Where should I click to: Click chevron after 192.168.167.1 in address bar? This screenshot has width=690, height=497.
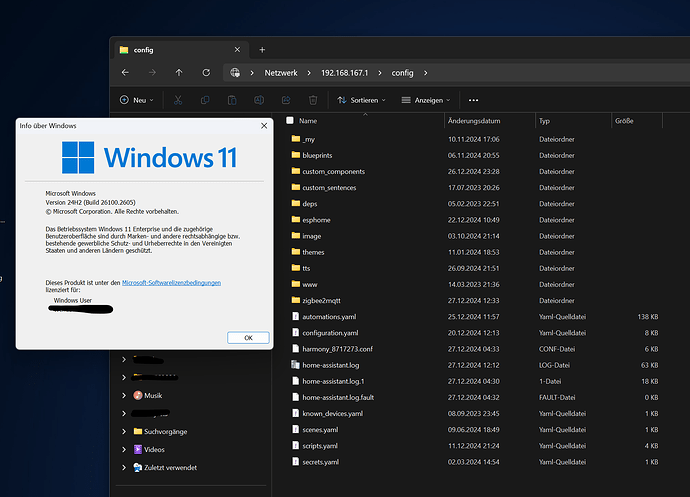380,73
